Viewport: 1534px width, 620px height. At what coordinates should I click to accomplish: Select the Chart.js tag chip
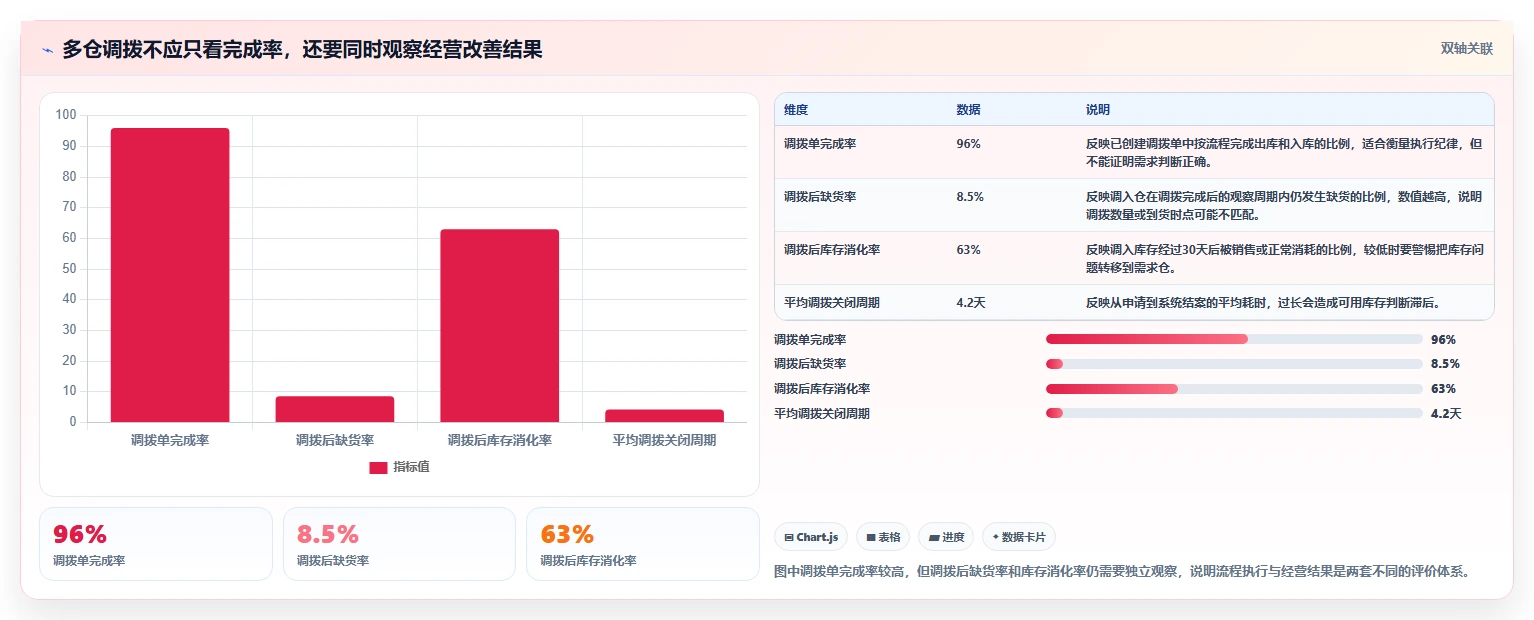click(x=811, y=537)
